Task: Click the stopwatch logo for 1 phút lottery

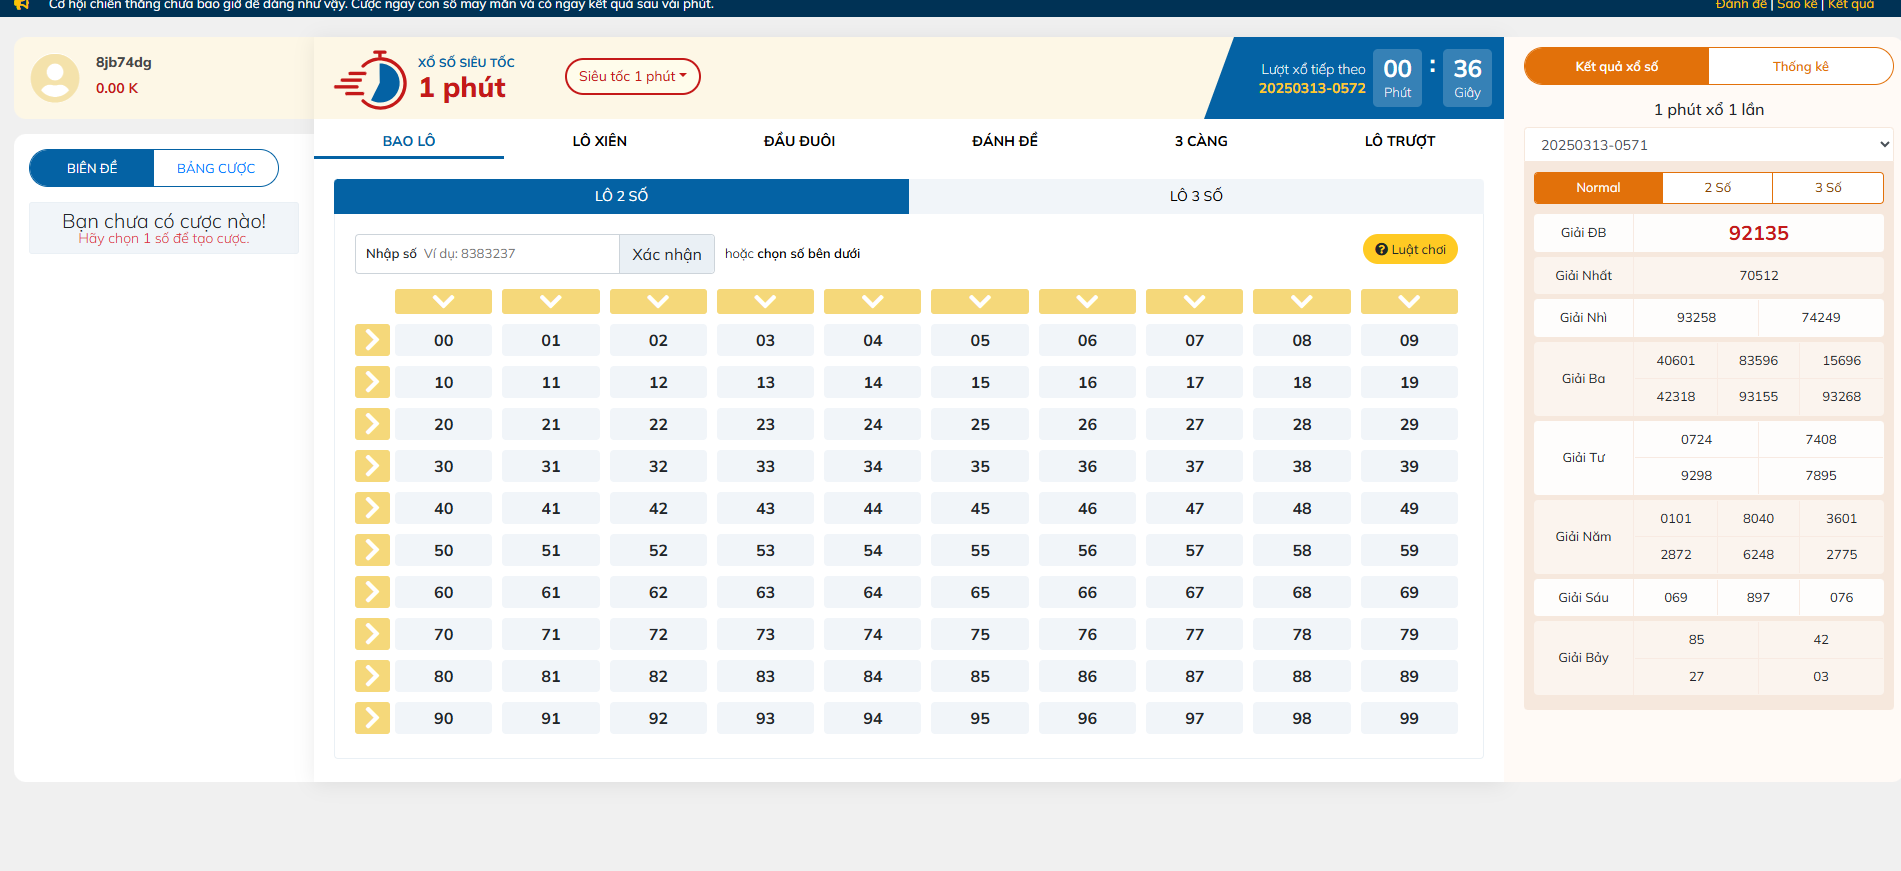Action: pyautogui.click(x=372, y=80)
